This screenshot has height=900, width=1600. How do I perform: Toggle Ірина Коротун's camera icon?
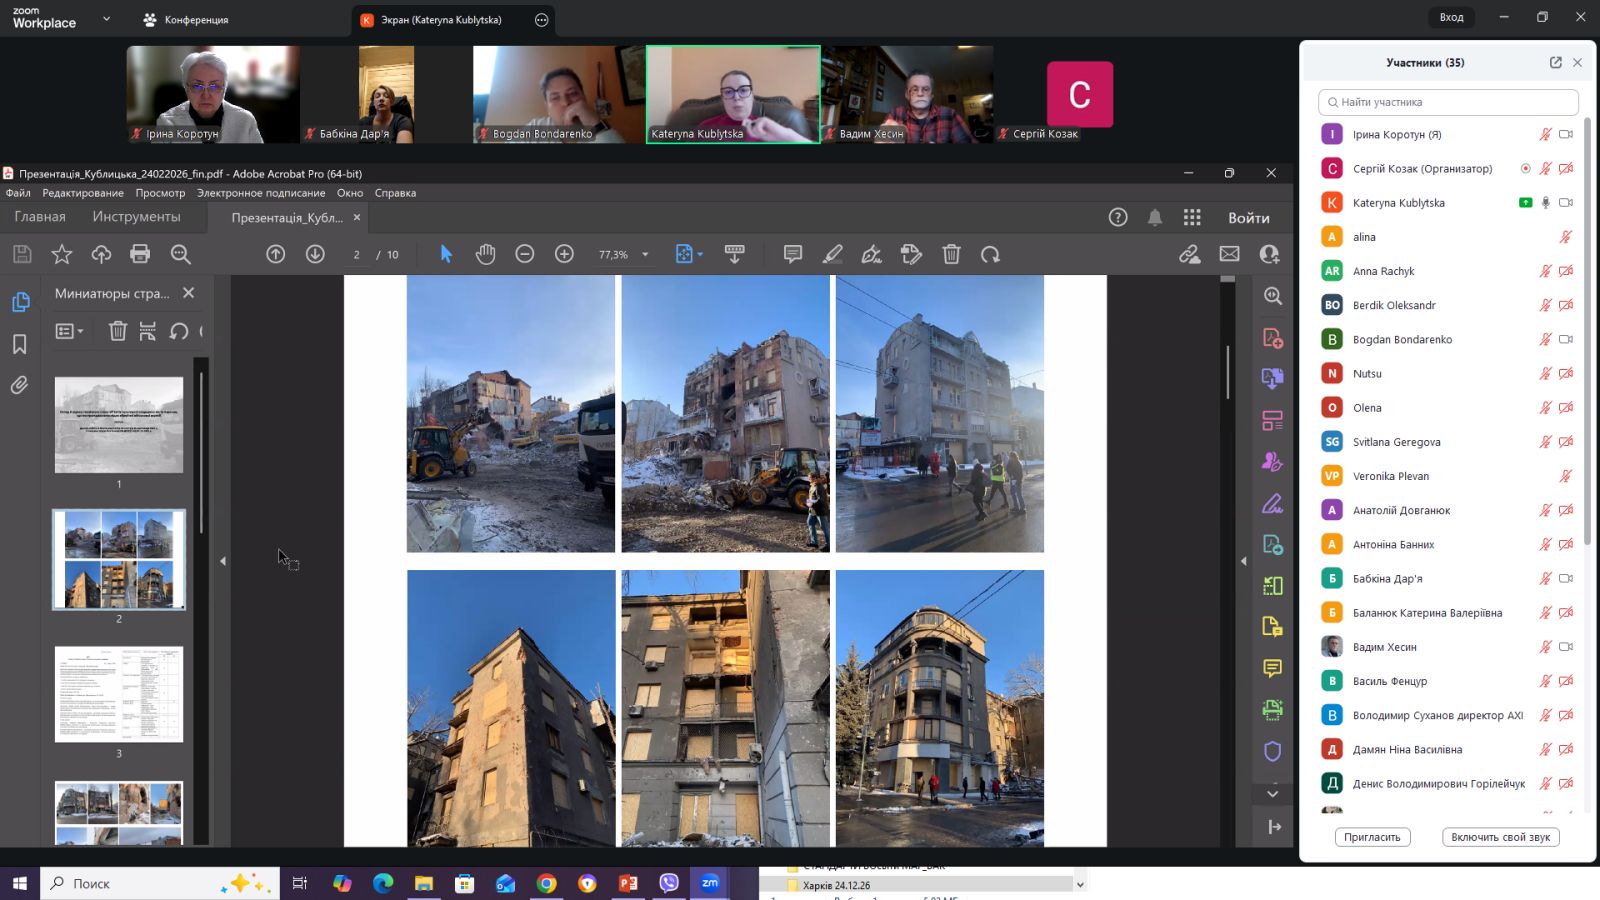(x=1566, y=134)
